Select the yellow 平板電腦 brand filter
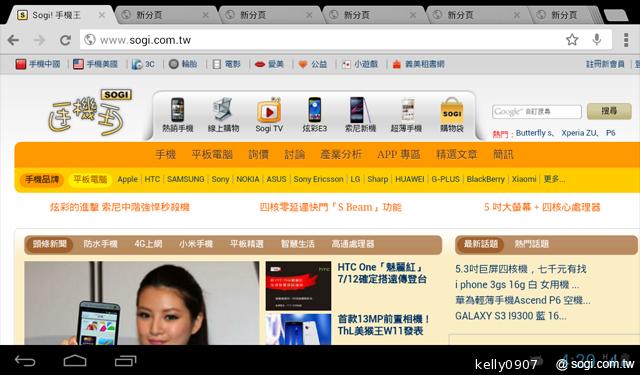This screenshot has height=375, width=640. pyautogui.click(x=90, y=179)
